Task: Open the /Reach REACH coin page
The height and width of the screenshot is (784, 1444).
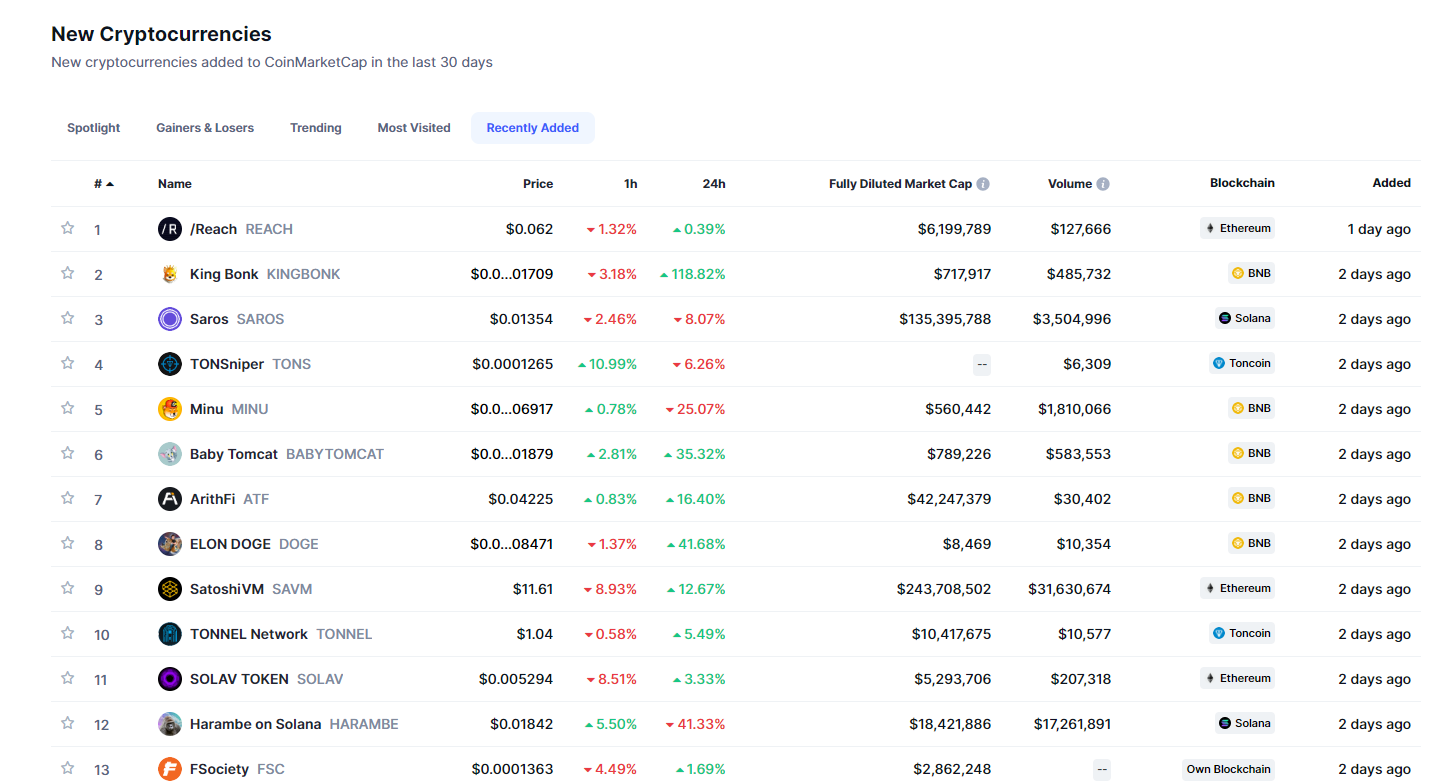Action: 241,229
